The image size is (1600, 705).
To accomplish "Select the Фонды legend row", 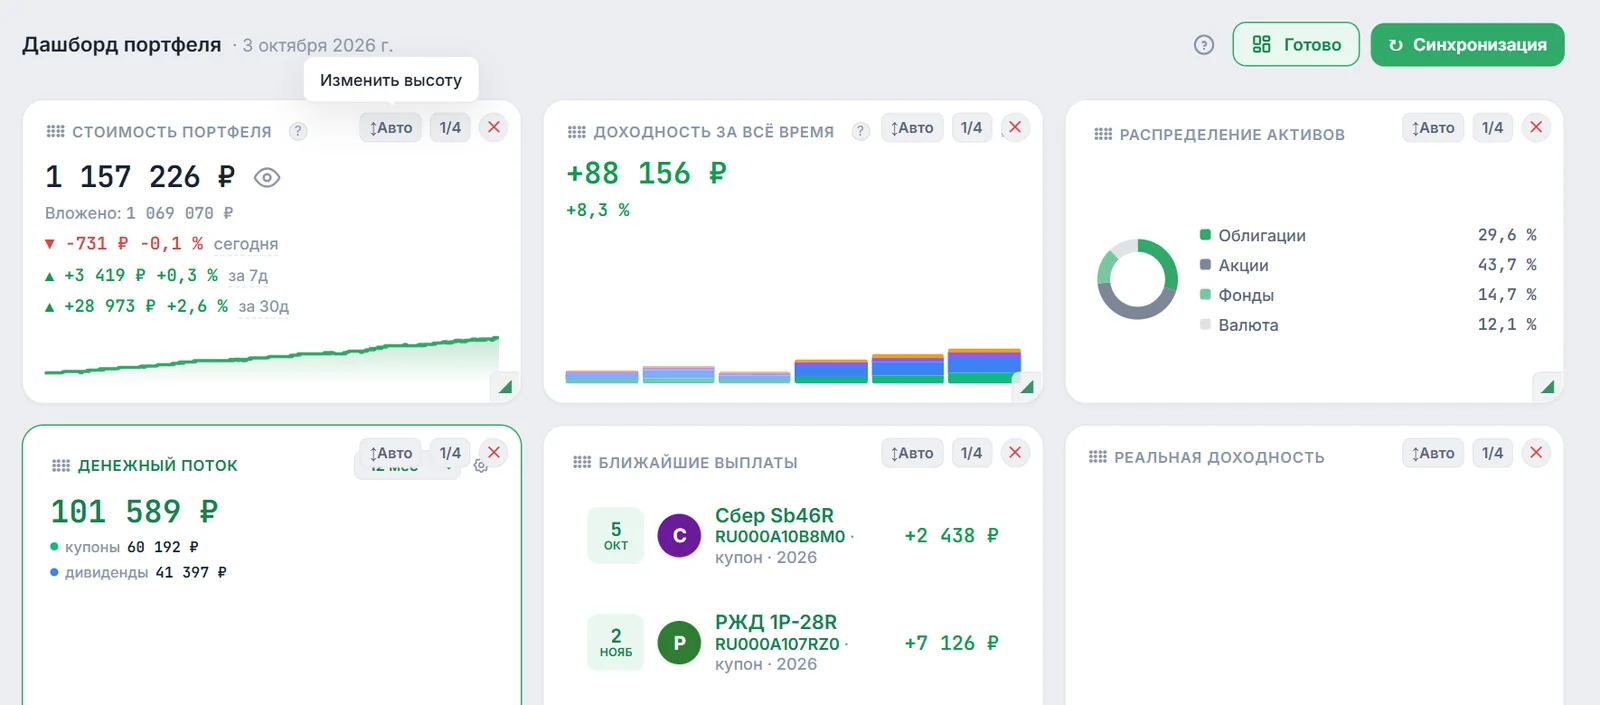I will 1368,295.
